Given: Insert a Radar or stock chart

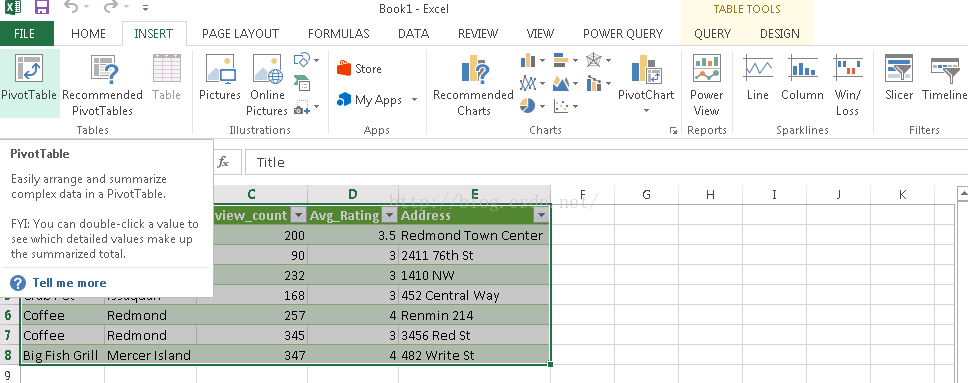Looking at the screenshot, I should (x=593, y=60).
